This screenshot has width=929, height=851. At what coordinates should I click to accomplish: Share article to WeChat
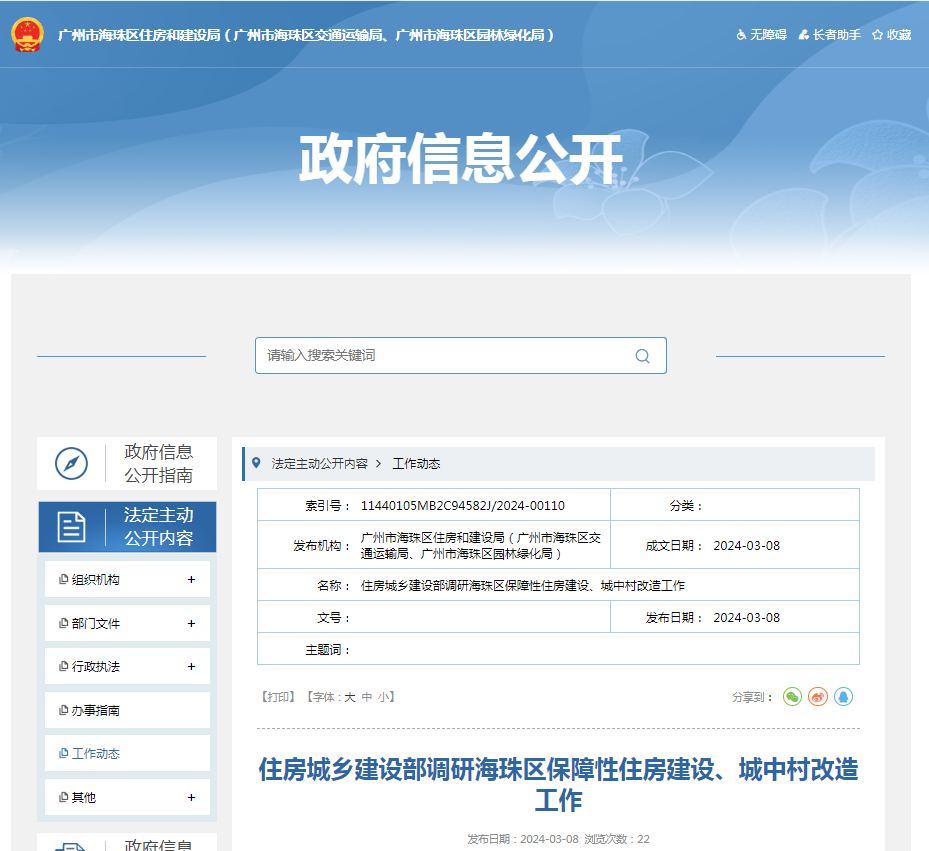(792, 697)
